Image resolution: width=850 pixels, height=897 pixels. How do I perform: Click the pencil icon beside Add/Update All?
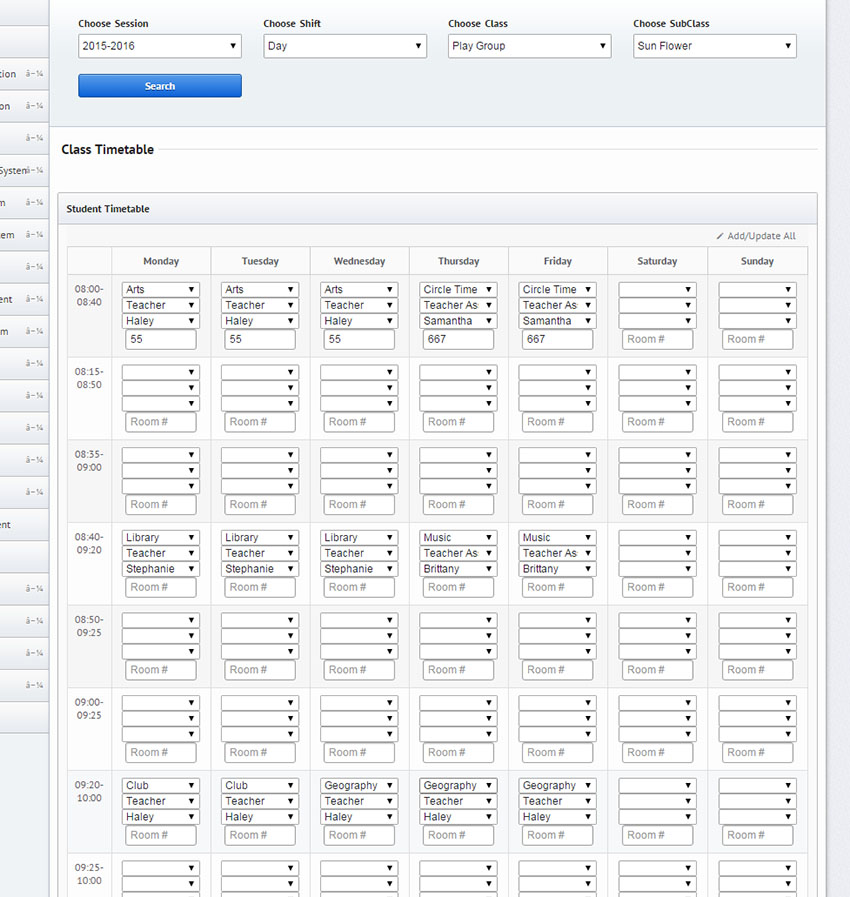tap(720, 236)
